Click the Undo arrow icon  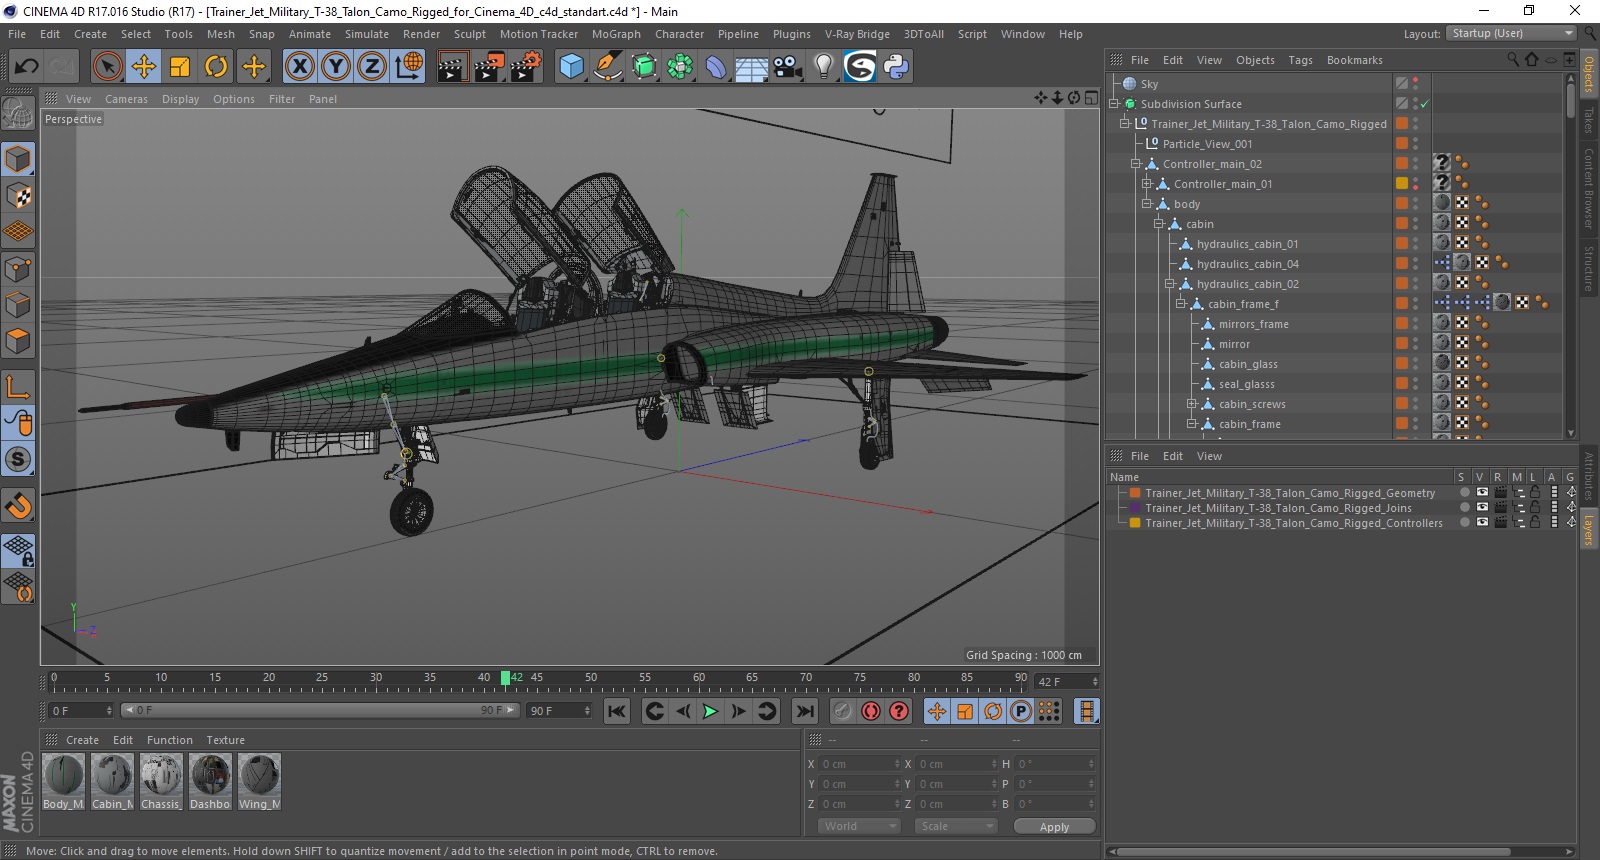point(26,67)
